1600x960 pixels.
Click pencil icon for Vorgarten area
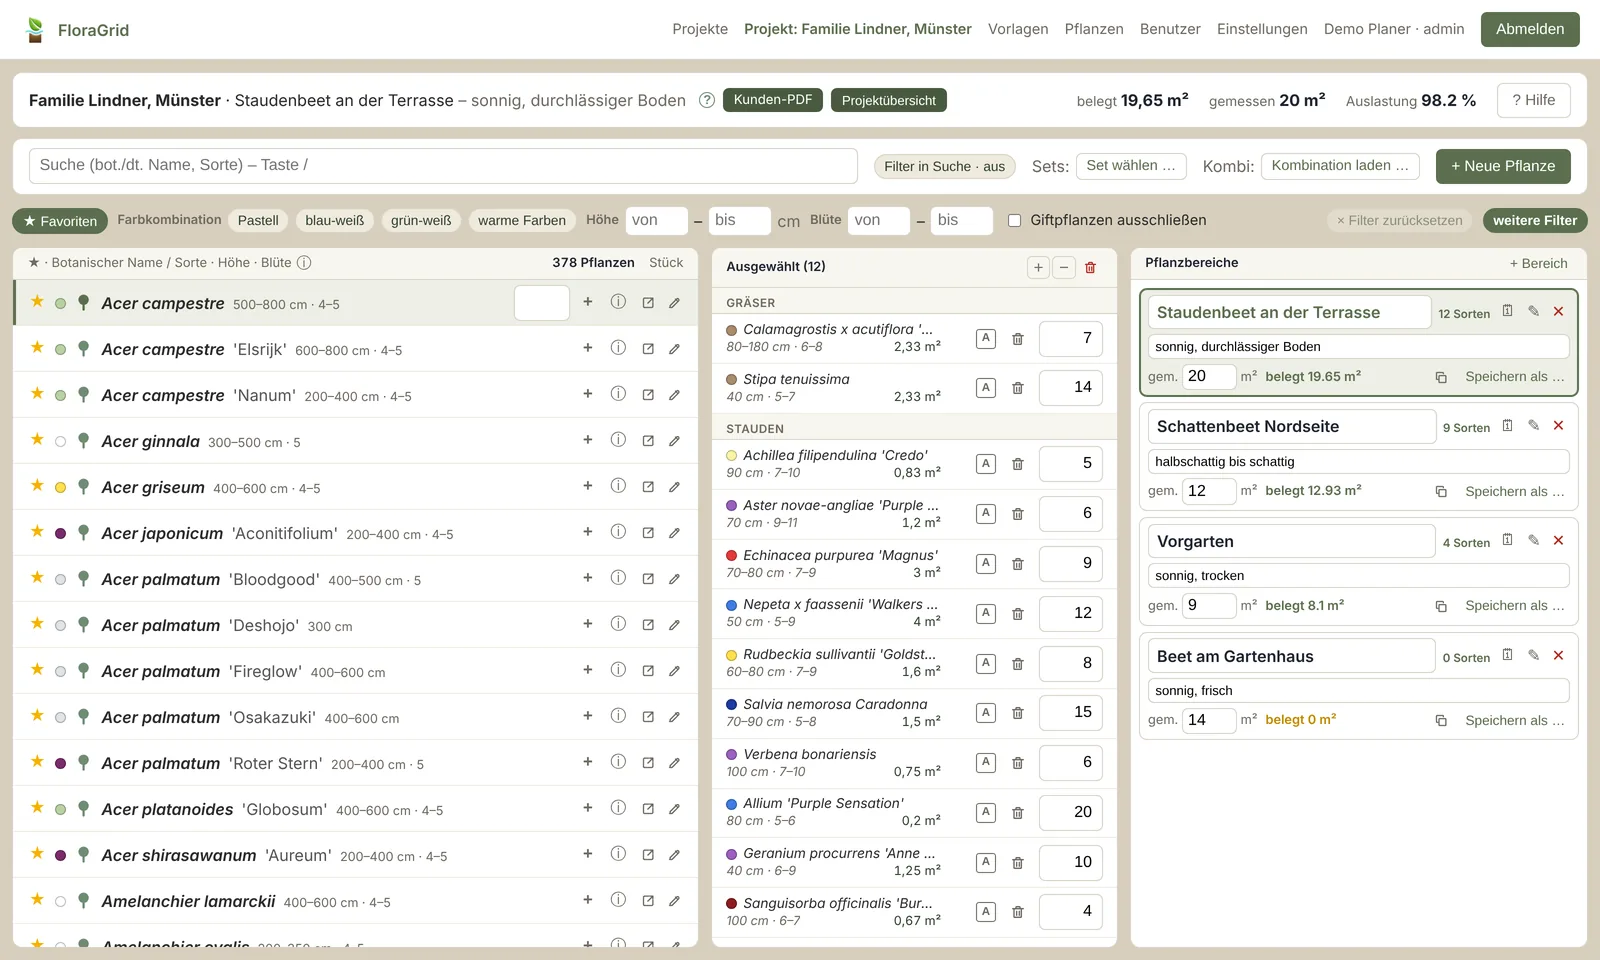tap(1533, 540)
